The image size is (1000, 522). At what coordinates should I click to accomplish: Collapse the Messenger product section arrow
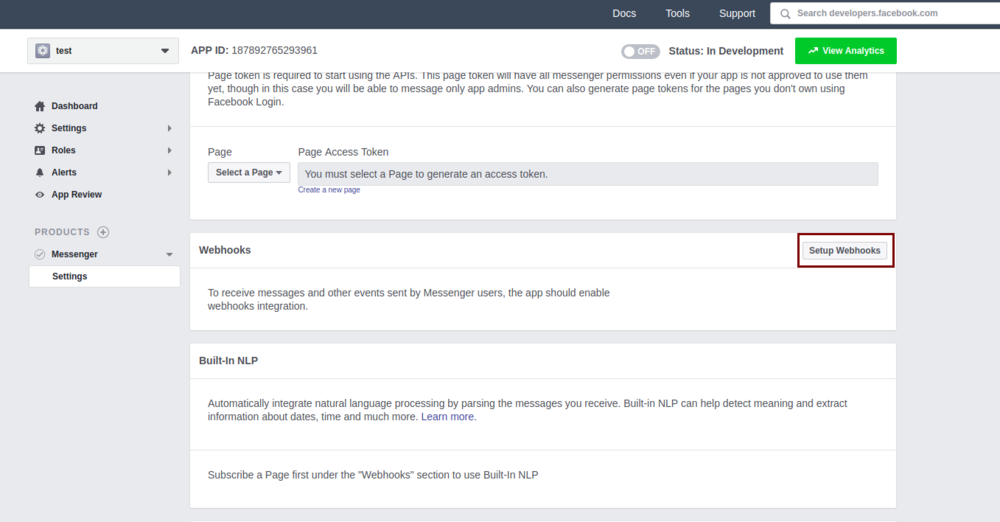(169, 255)
